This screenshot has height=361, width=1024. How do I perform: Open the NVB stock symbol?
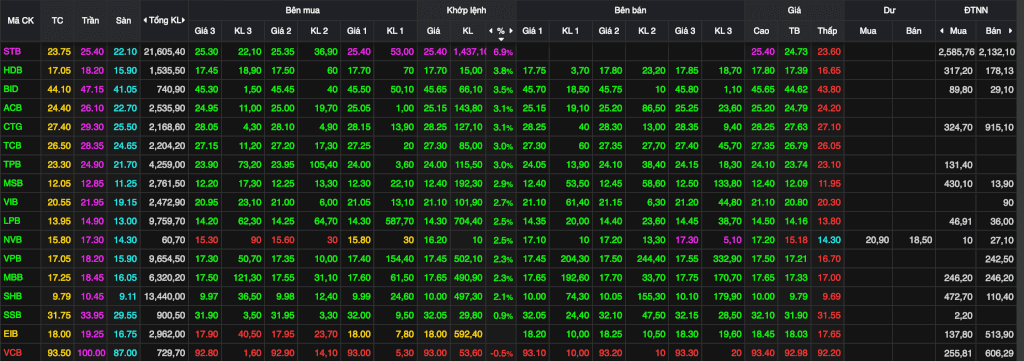pyautogui.click(x=12, y=240)
